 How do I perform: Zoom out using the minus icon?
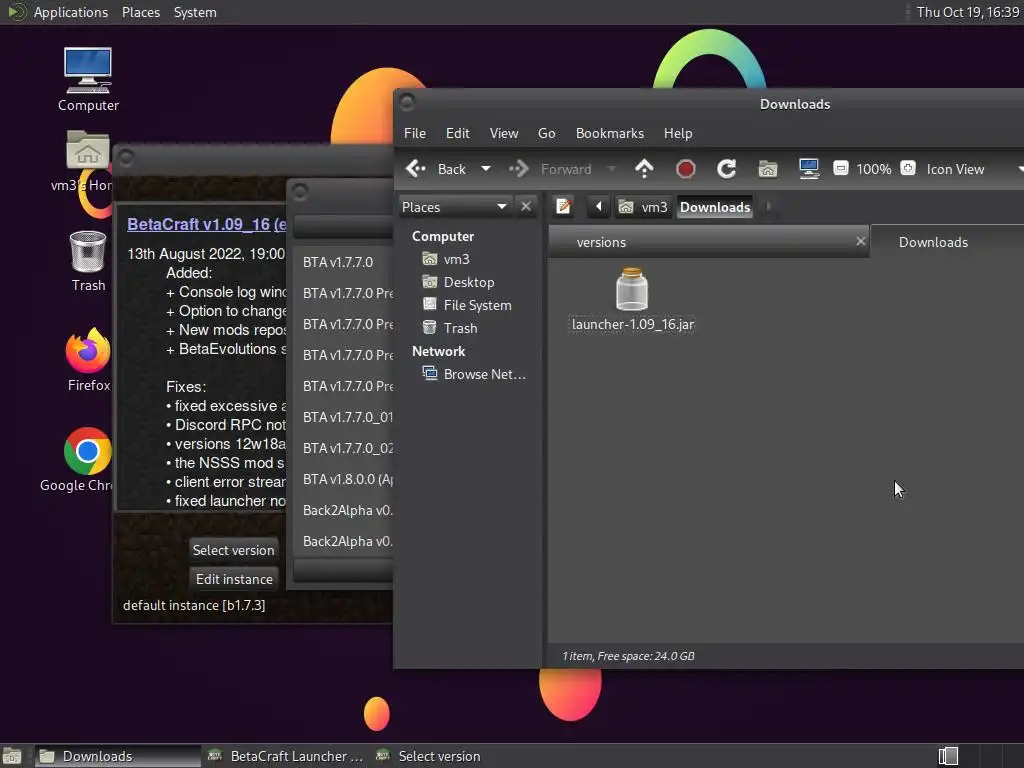click(x=840, y=168)
